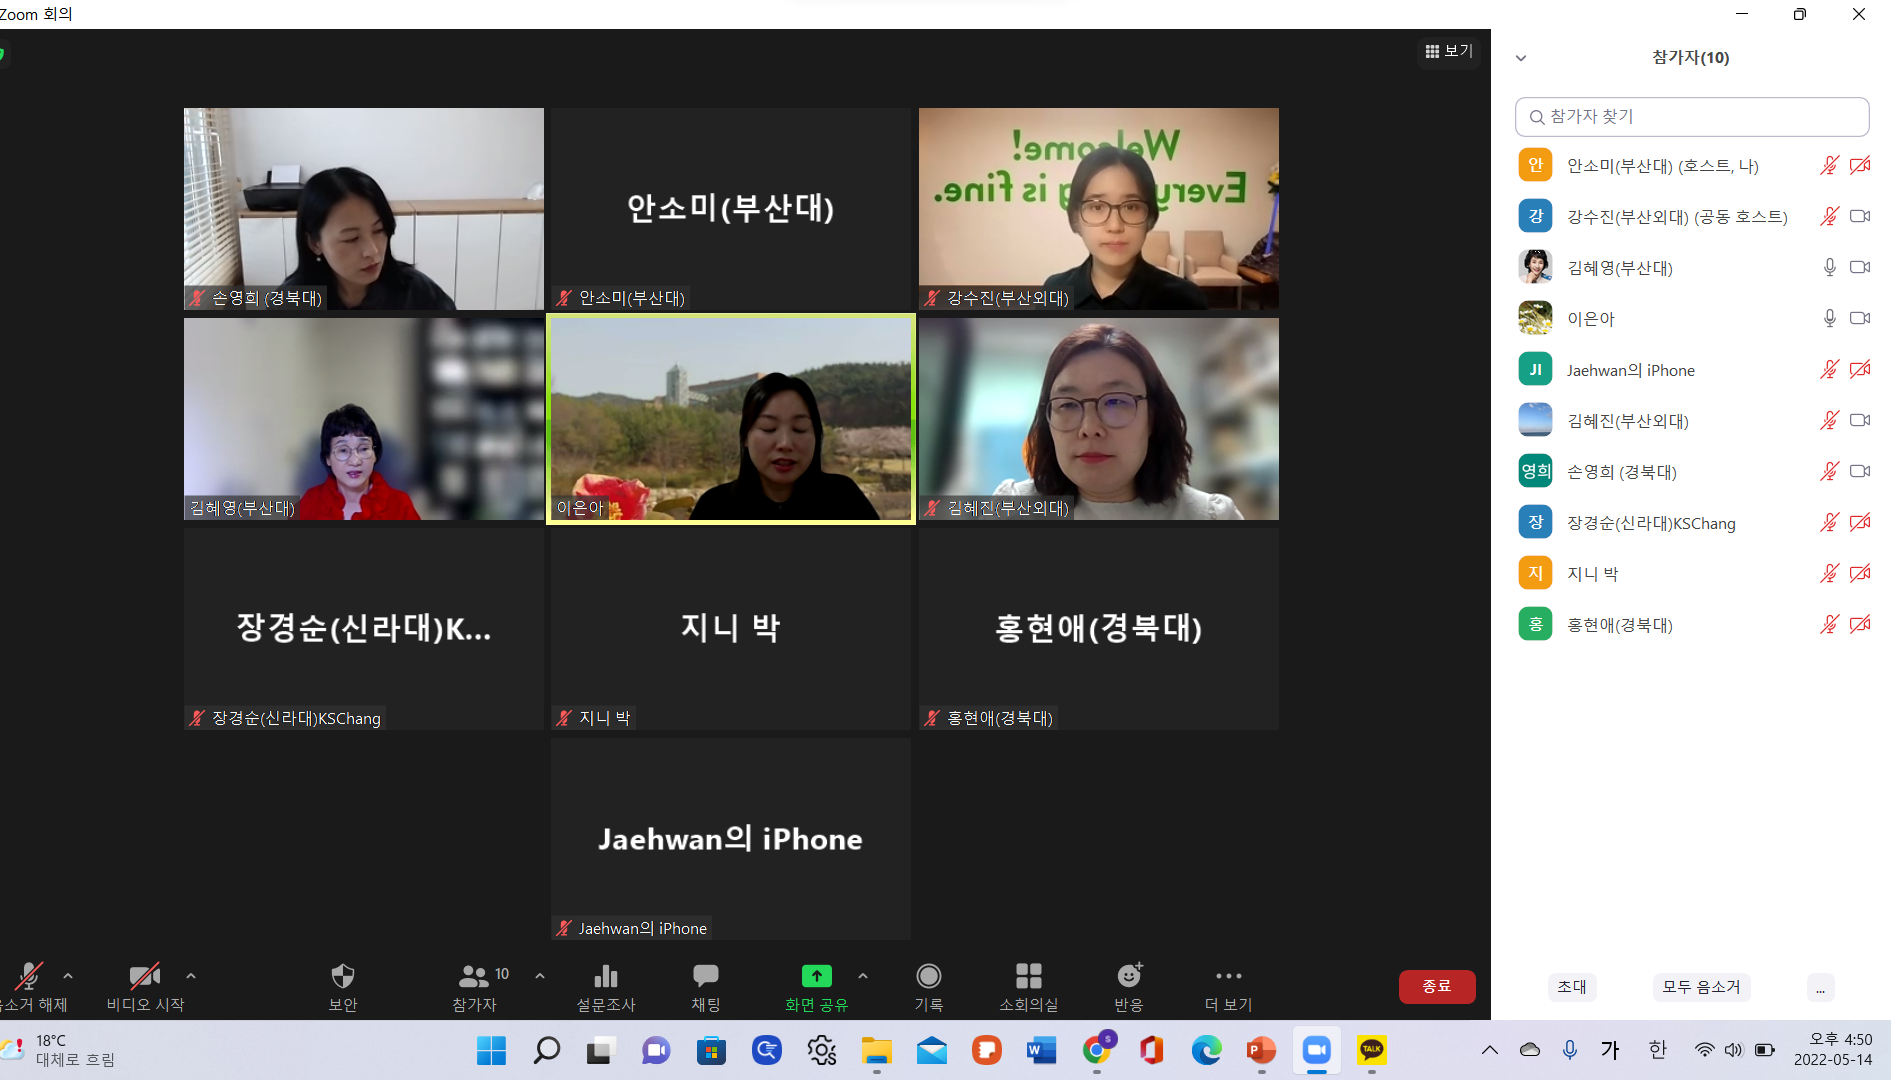
Task: Collapse the participants panel chevron
Action: tap(1521, 58)
